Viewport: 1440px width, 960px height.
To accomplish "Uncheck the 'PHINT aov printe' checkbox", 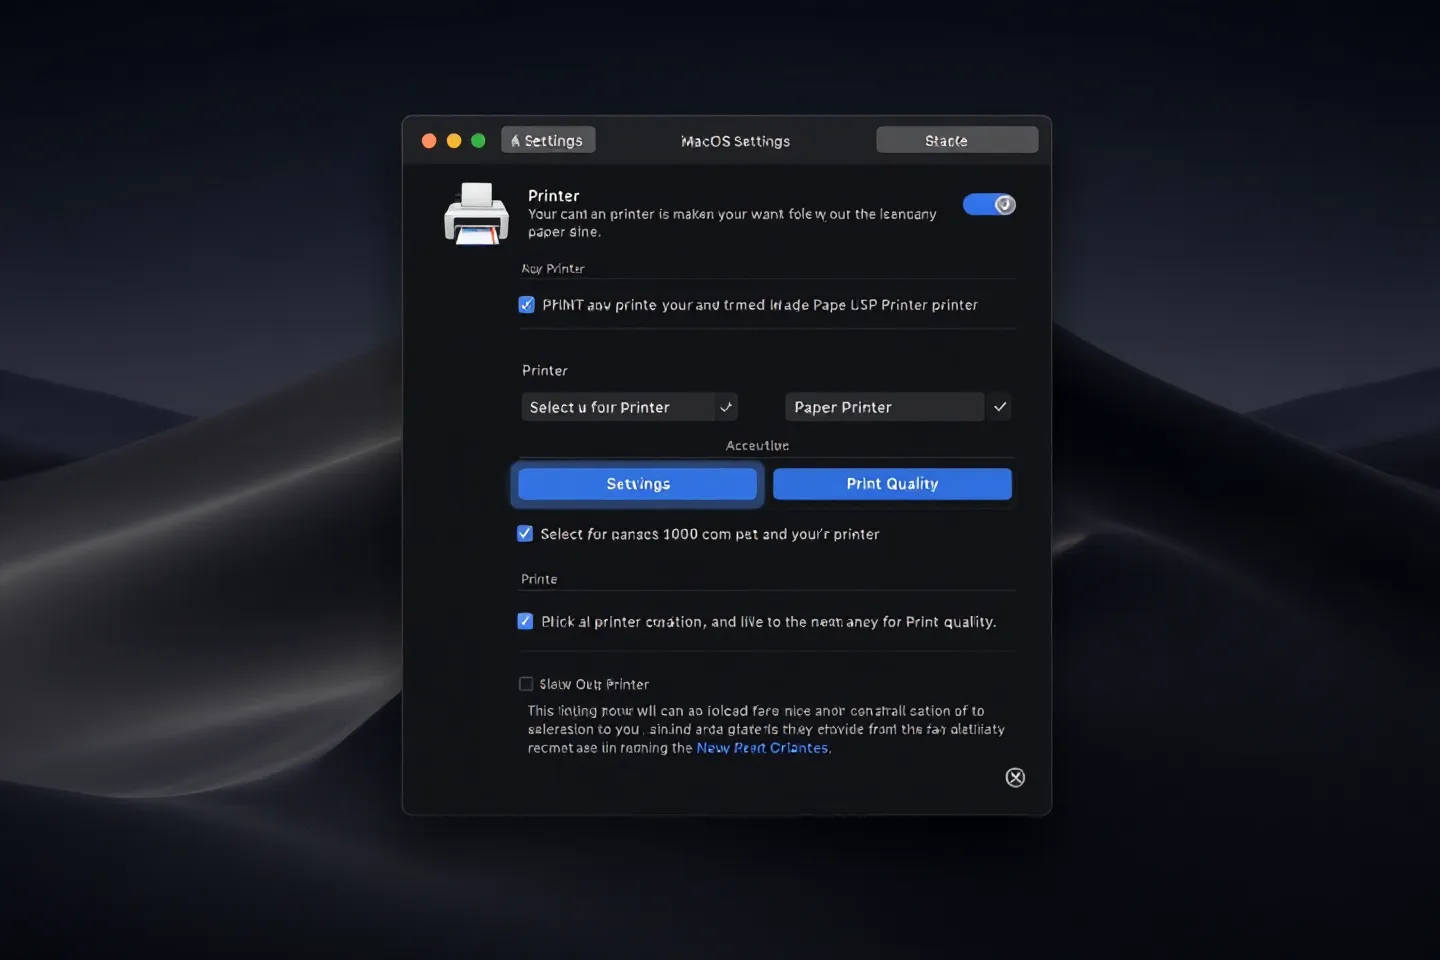I will click(x=527, y=305).
